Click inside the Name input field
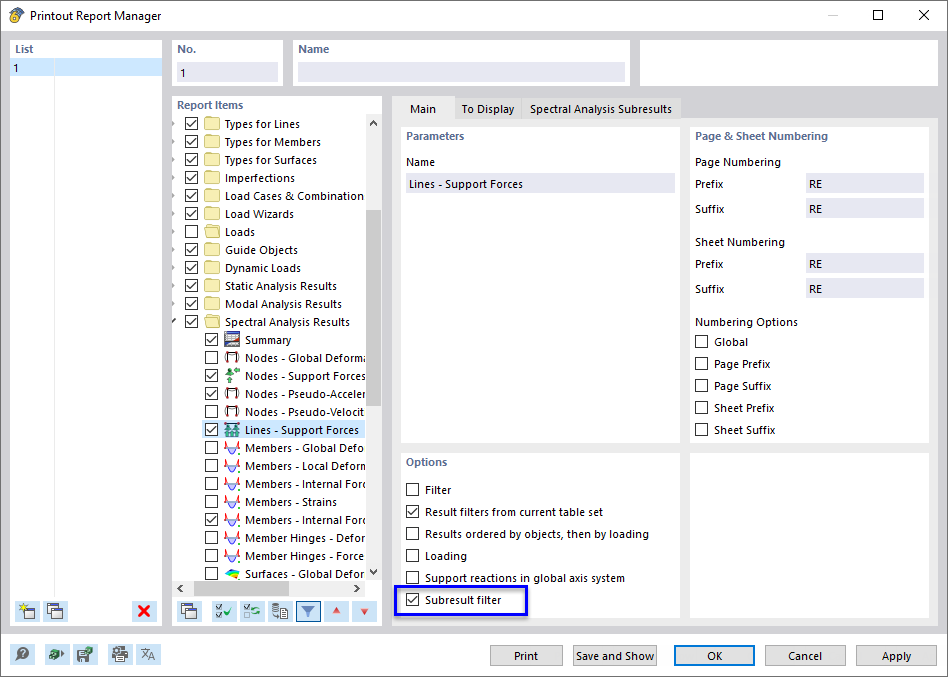The image size is (948, 677). tap(460, 71)
